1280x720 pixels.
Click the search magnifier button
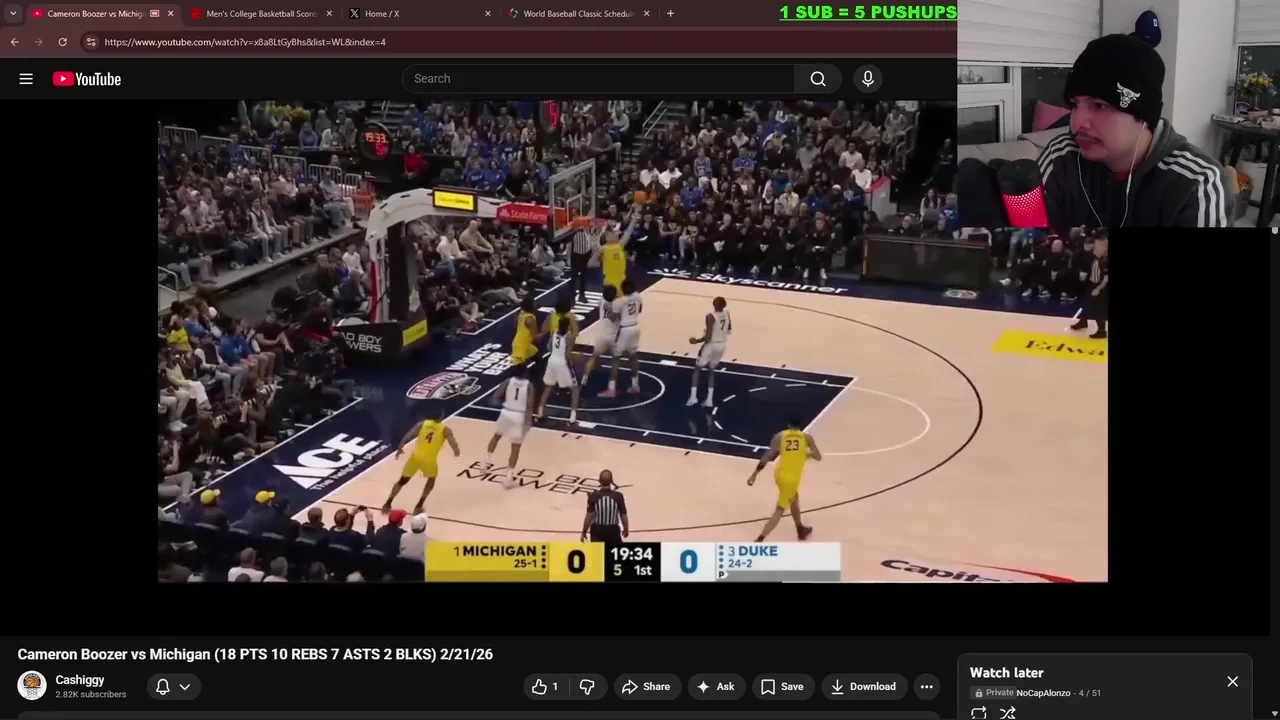point(818,79)
